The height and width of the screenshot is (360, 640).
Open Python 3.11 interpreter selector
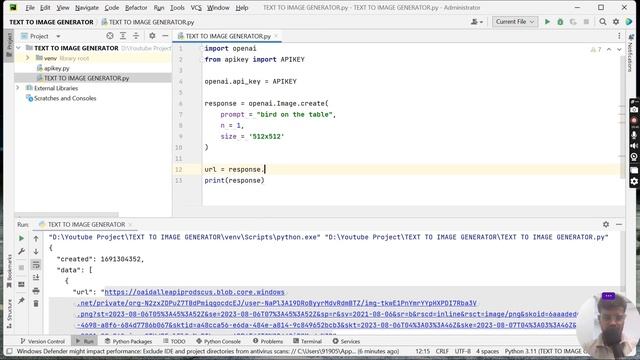(543, 351)
